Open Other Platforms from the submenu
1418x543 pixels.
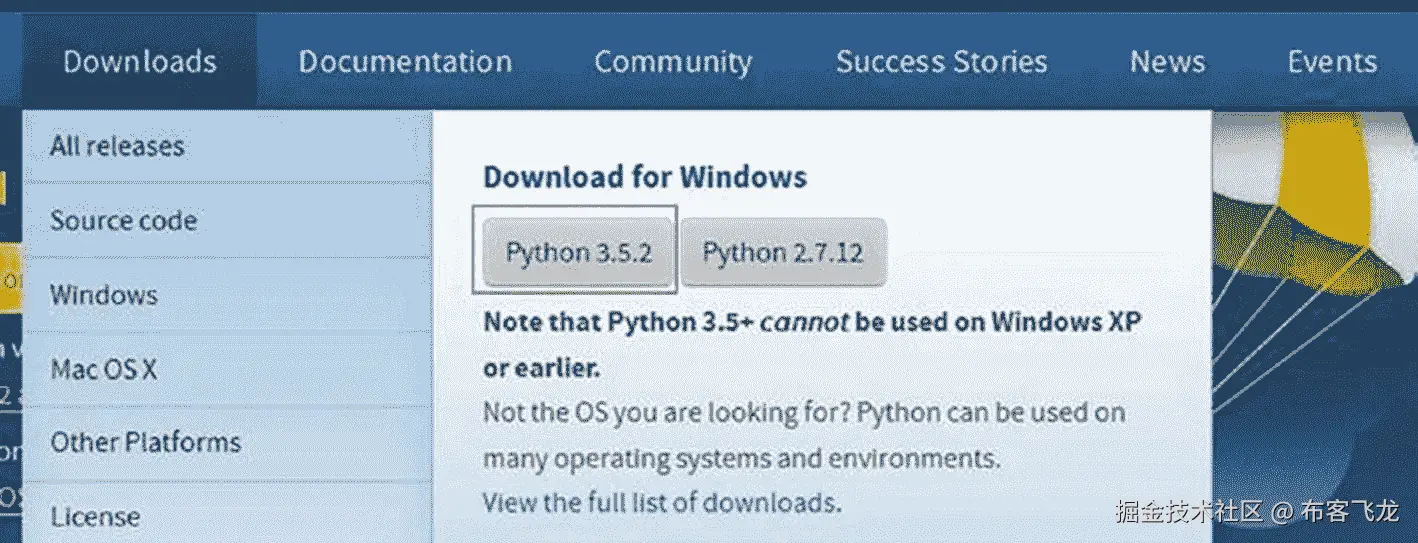coord(146,442)
